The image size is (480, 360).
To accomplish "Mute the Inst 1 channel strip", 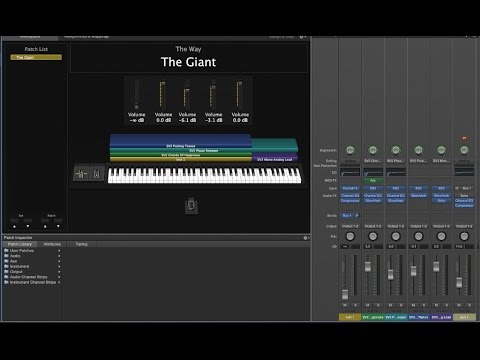I will pyautogui.click(x=345, y=305).
